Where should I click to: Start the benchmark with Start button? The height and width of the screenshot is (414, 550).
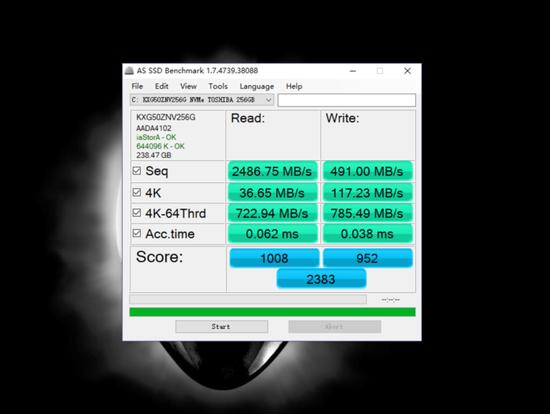pos(221,327)
